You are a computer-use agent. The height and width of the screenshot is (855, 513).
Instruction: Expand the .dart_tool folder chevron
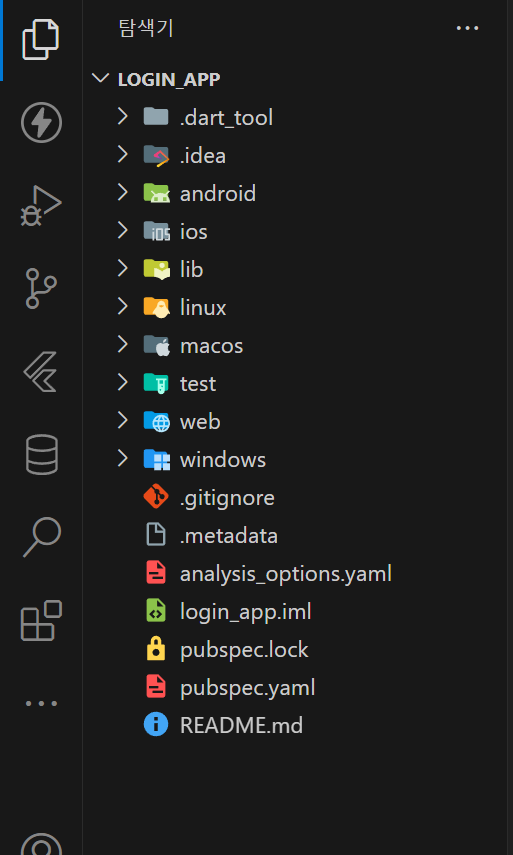(122, 117)
